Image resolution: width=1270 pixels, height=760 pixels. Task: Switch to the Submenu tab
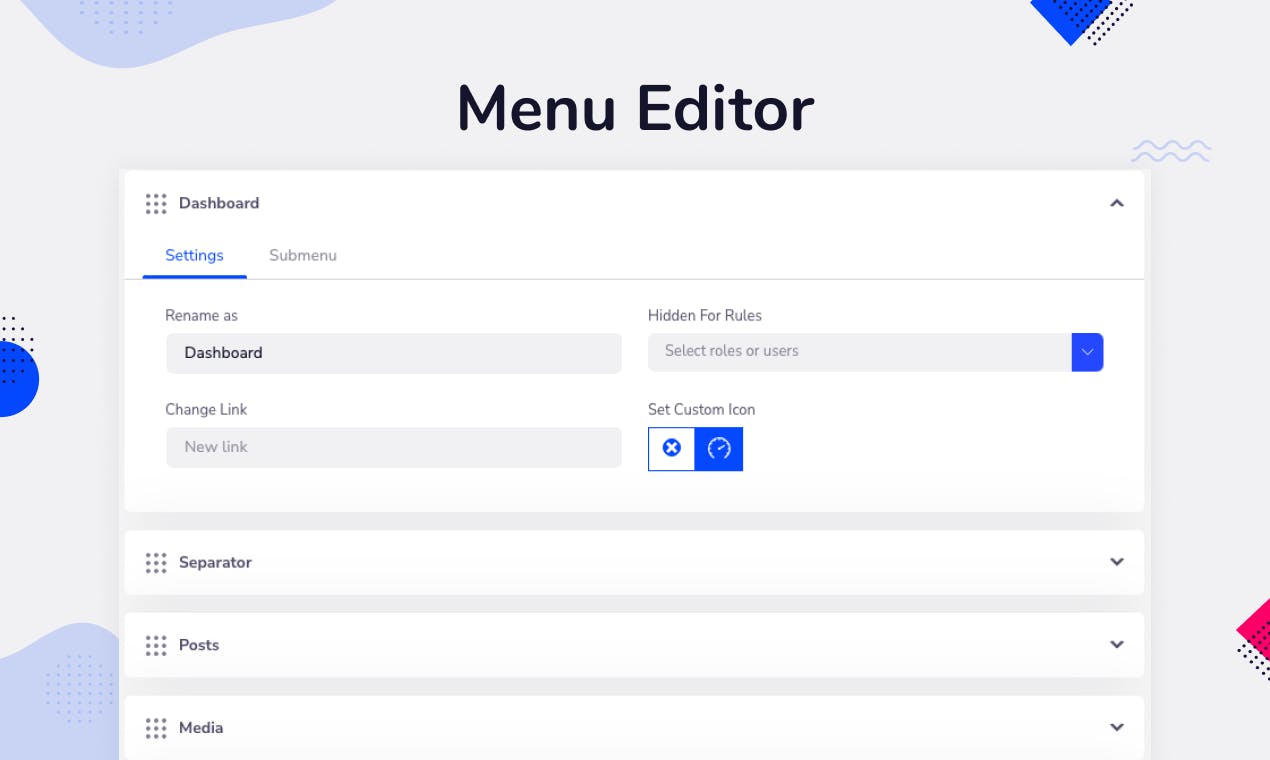(x=303, y=256)
